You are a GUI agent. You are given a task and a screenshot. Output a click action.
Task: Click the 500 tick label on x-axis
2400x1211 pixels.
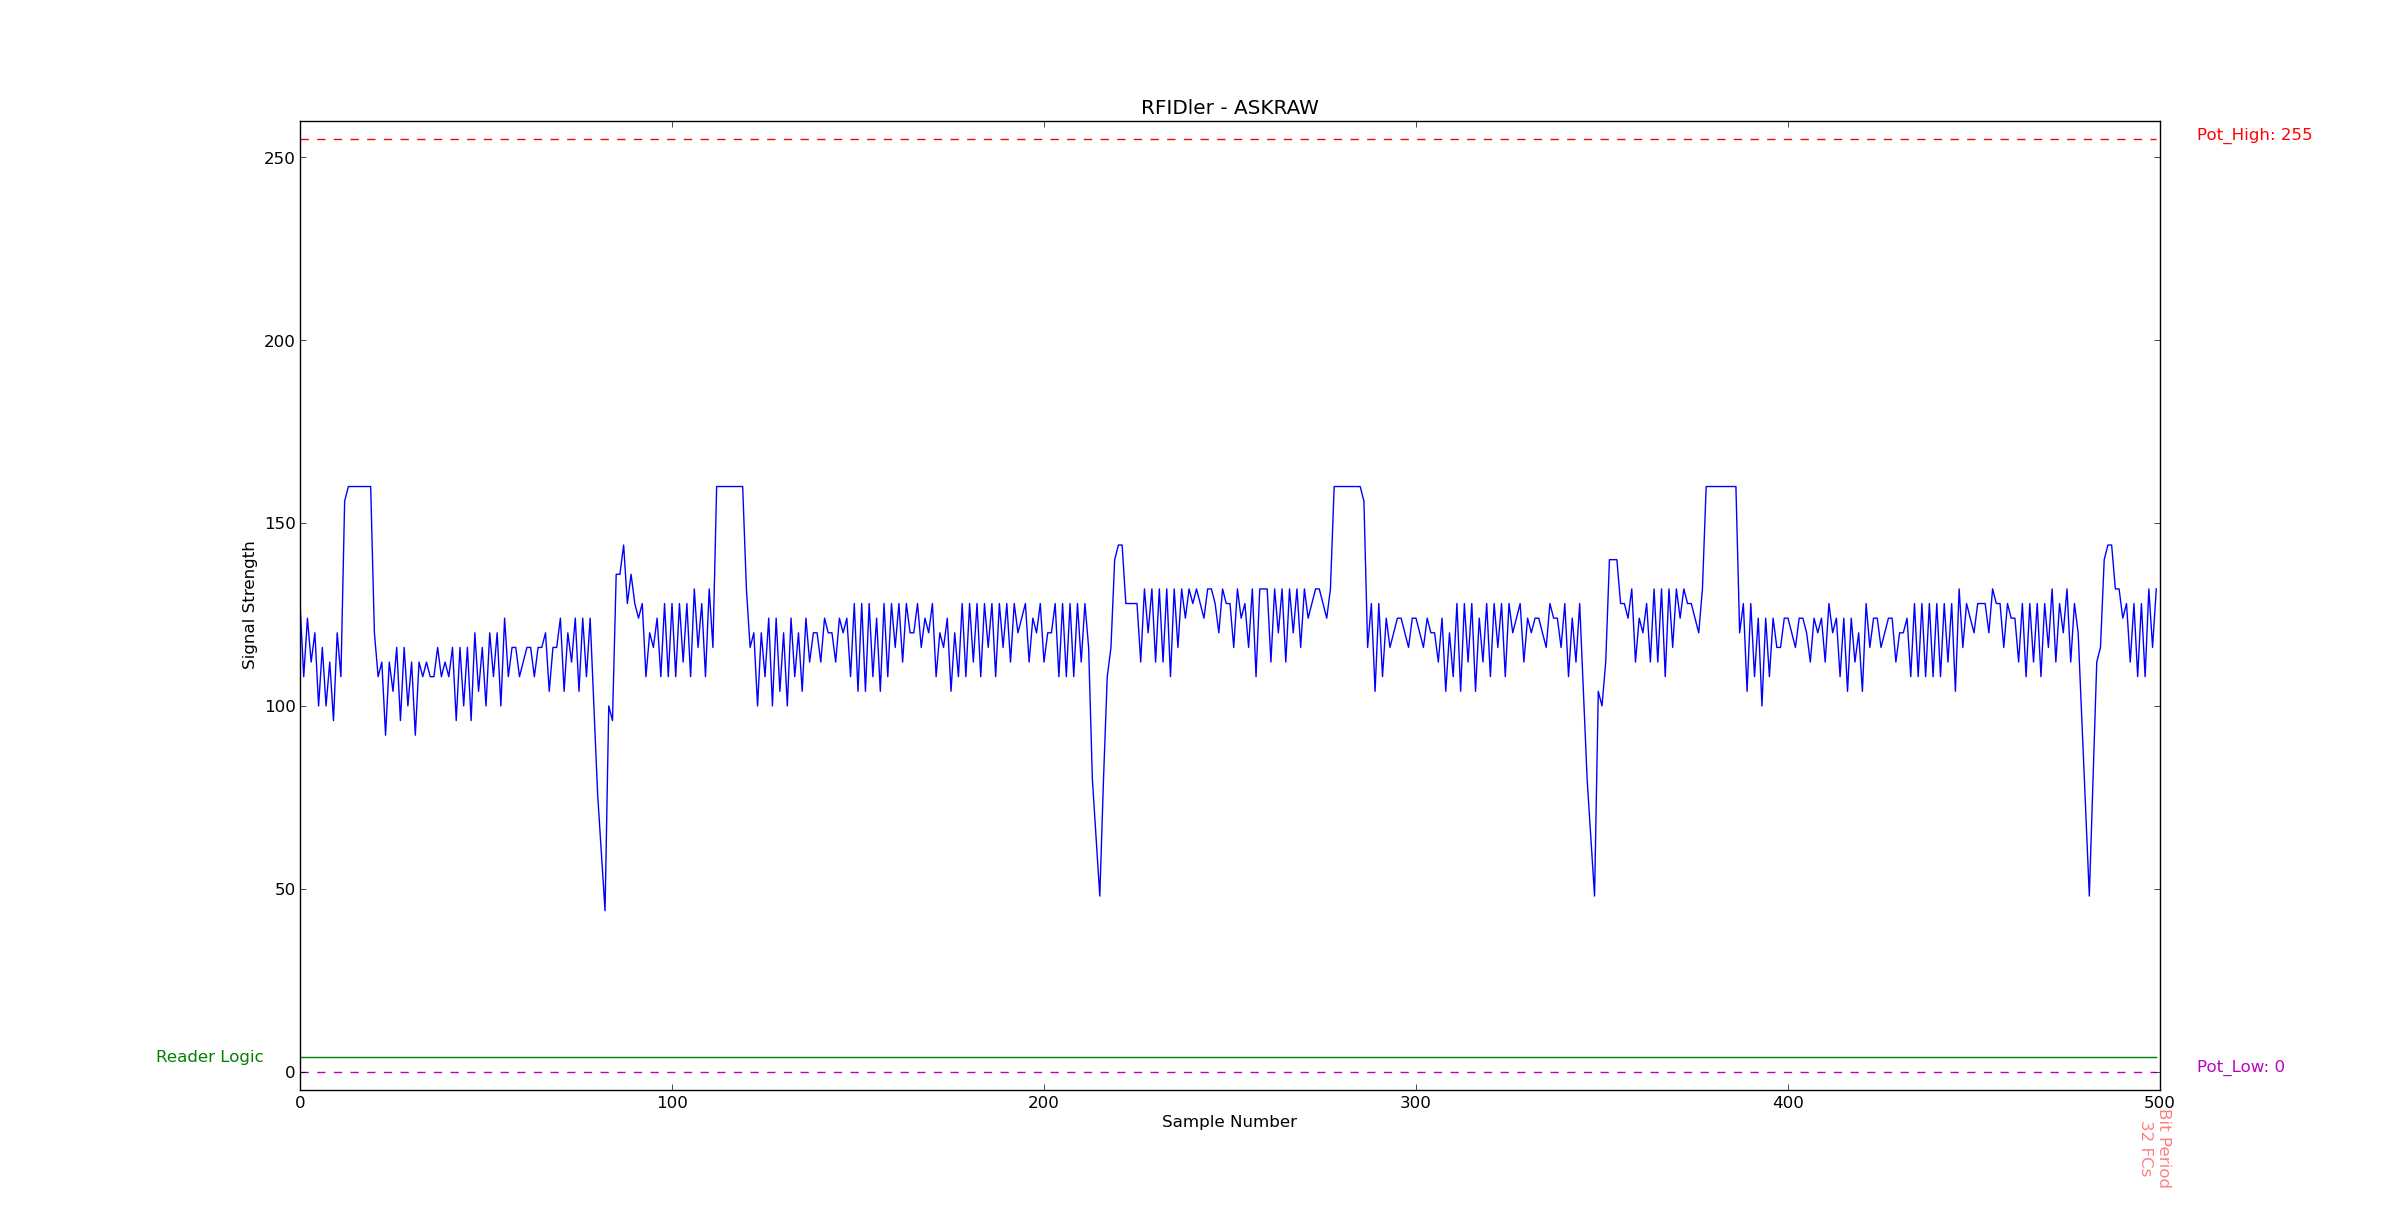tap(2159, 1103)
